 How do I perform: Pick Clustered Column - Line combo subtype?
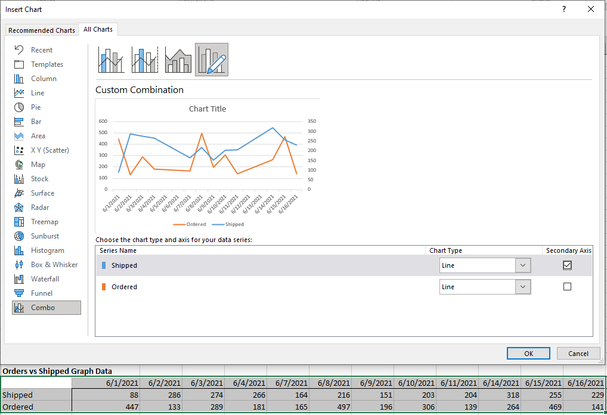tap(111, 60)
